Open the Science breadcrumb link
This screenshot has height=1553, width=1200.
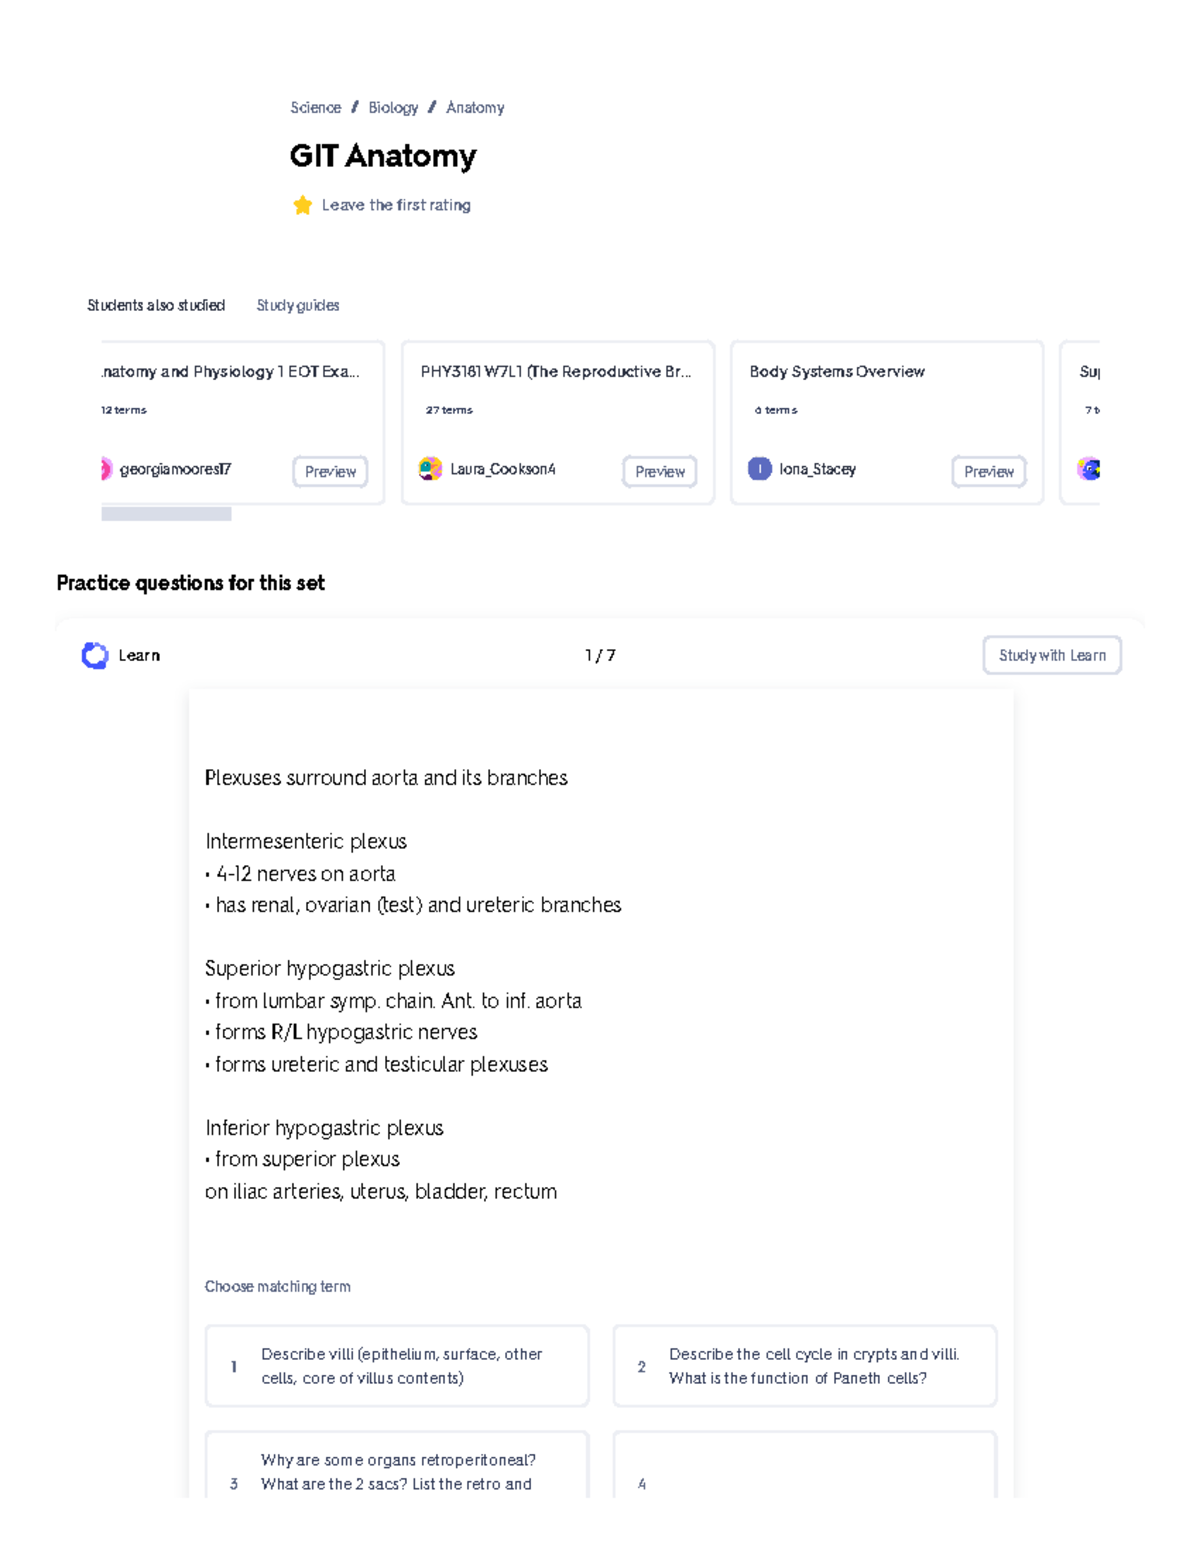315,107
